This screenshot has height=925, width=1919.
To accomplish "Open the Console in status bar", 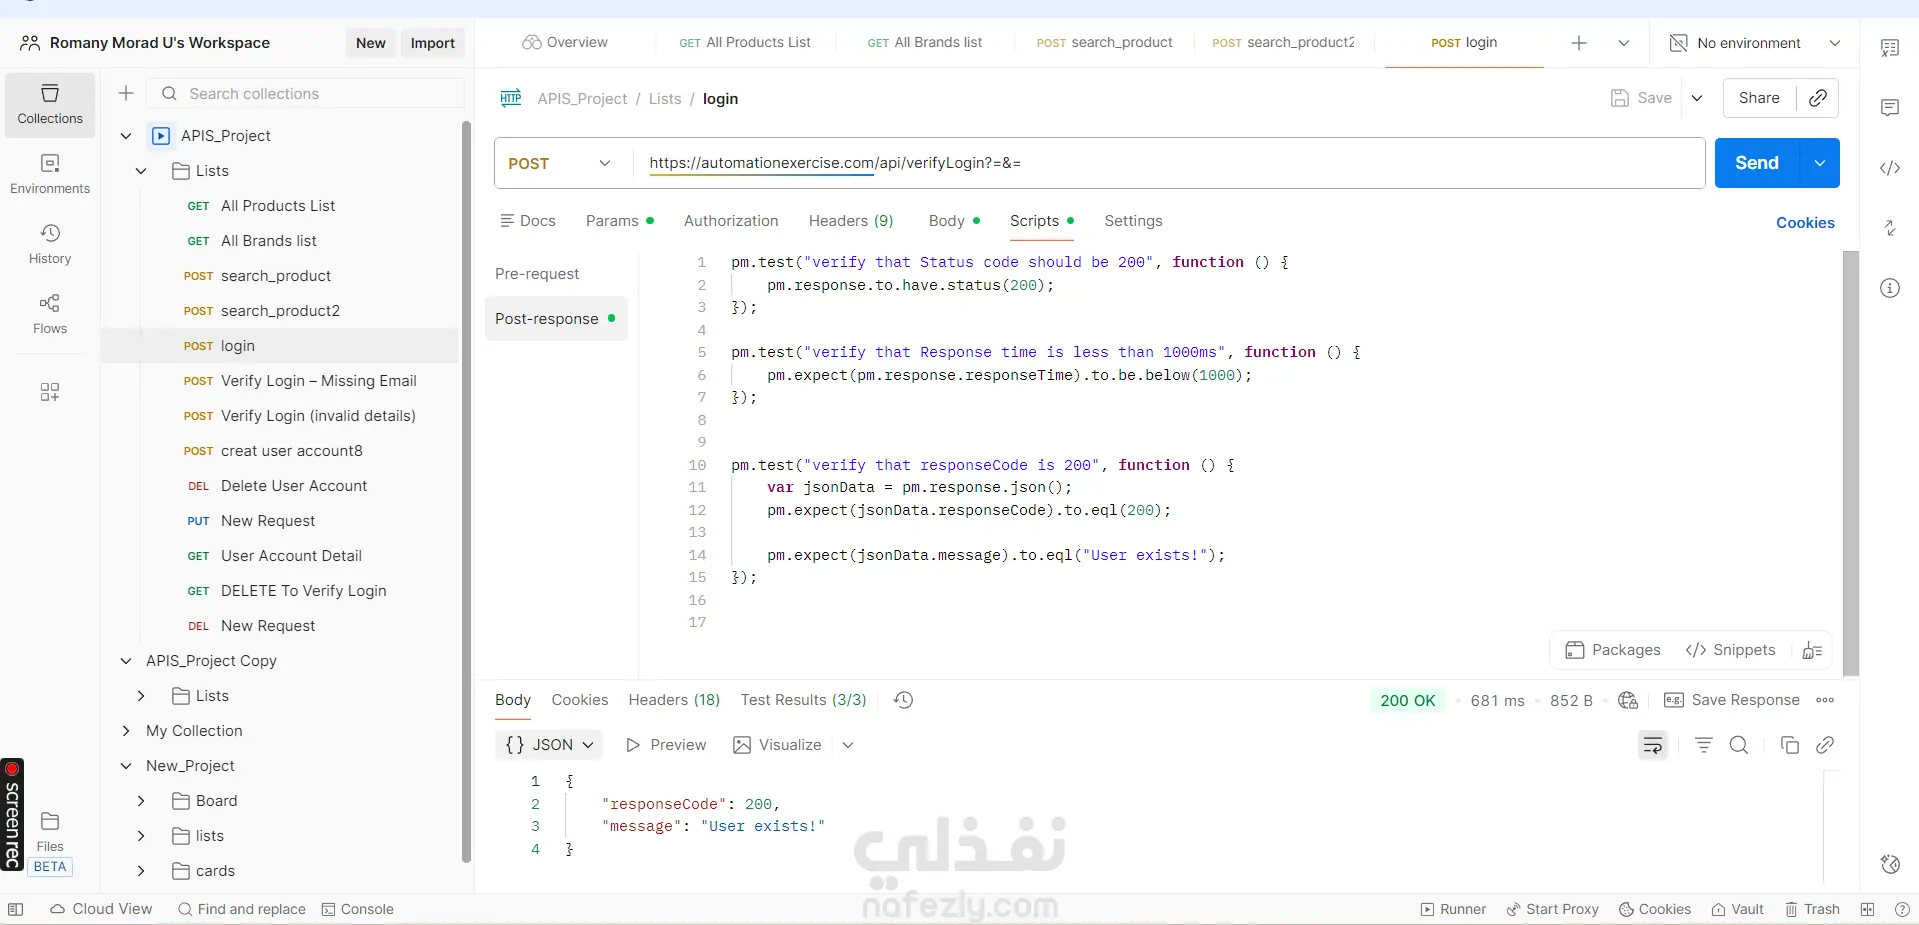I will tap(358, 909).
